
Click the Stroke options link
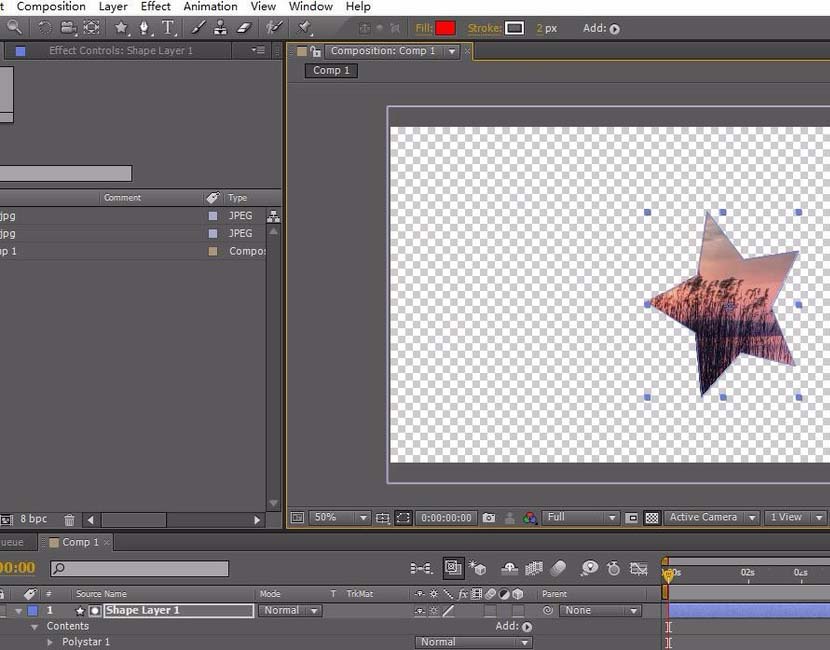(x=483, y=28)
